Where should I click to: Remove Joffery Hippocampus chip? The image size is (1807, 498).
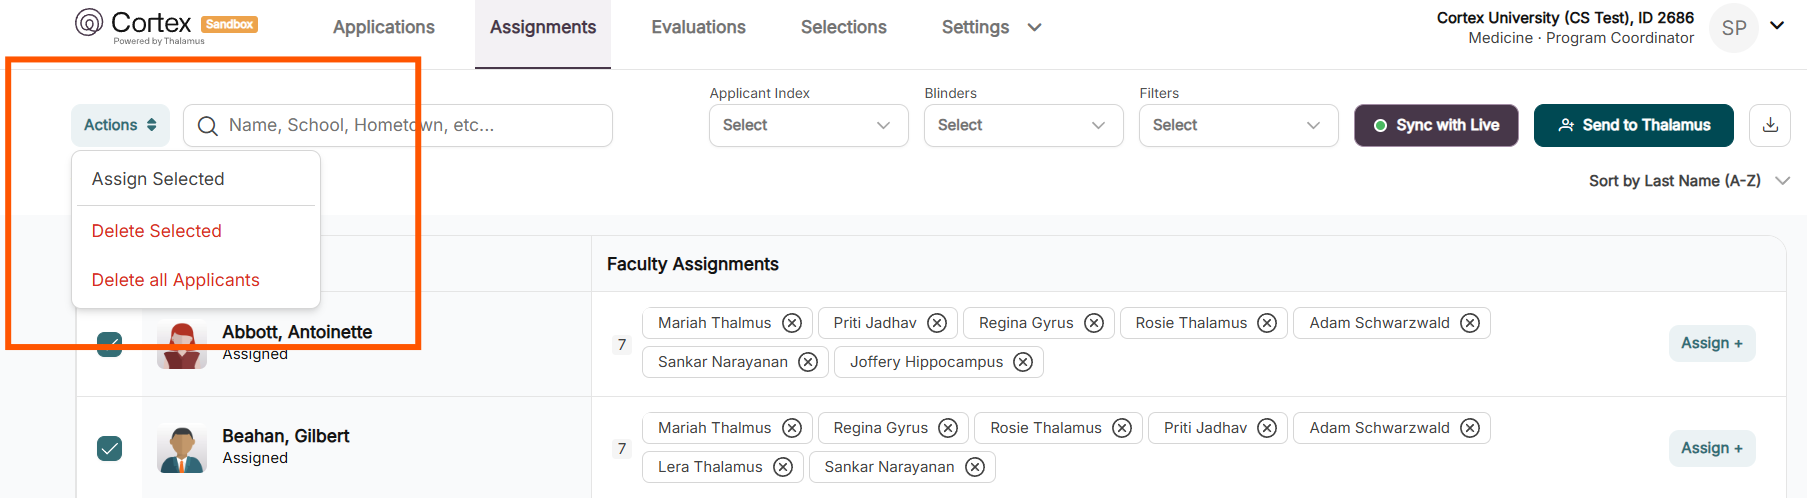pyautogui.click(x=1023, y=362)
